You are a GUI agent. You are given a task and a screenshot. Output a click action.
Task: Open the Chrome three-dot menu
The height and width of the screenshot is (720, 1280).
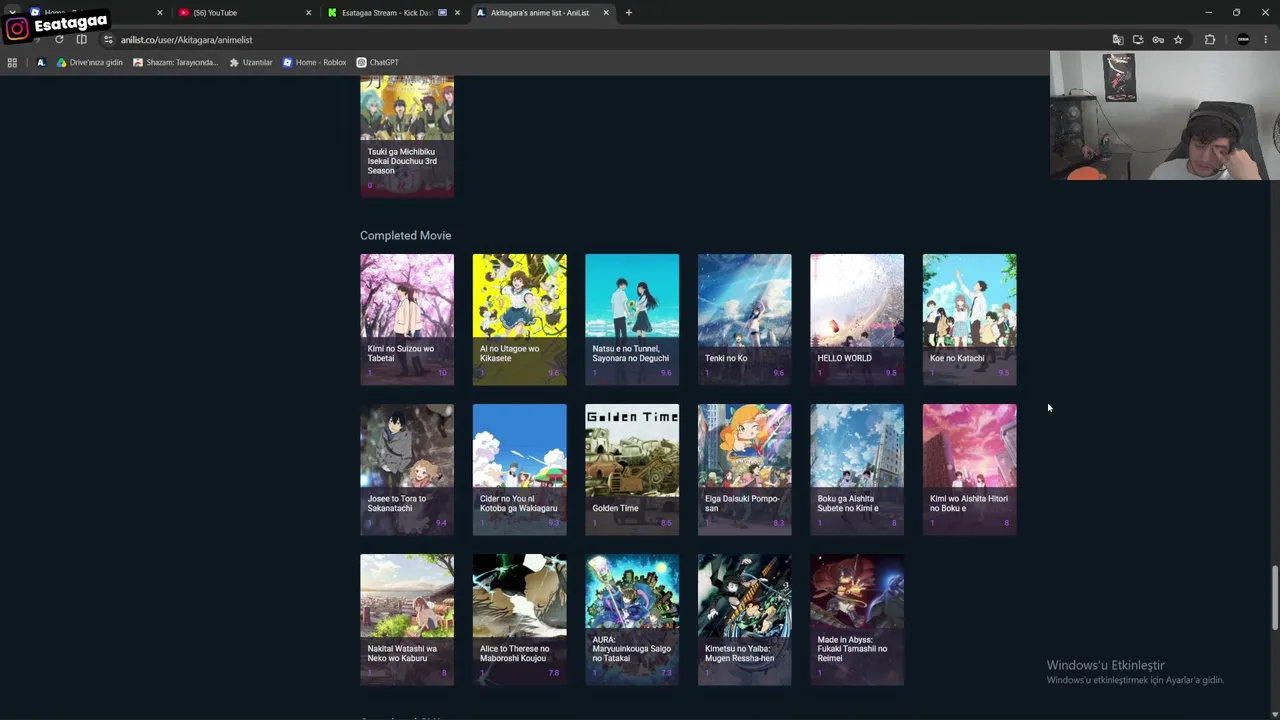click(1266, 40)
